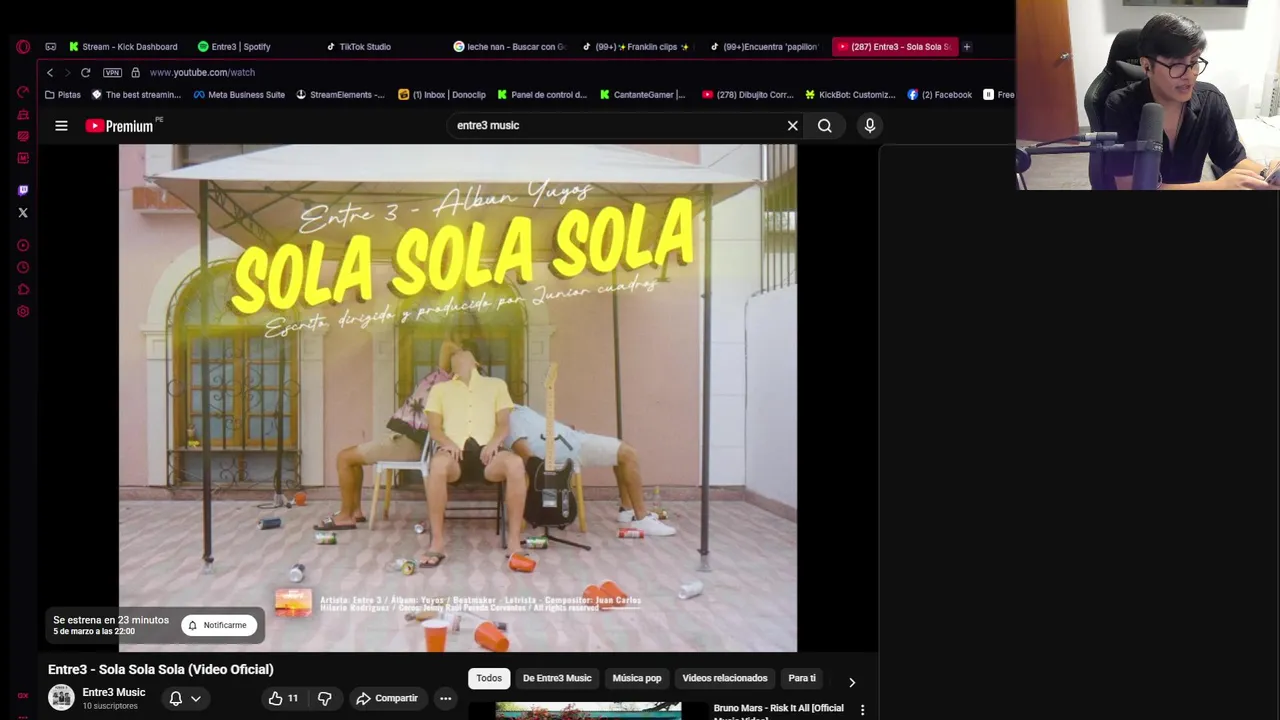The image size is (1280, 720).
Task: Click the www.youtube.com/watch address field
Action: tap(202, 73)
